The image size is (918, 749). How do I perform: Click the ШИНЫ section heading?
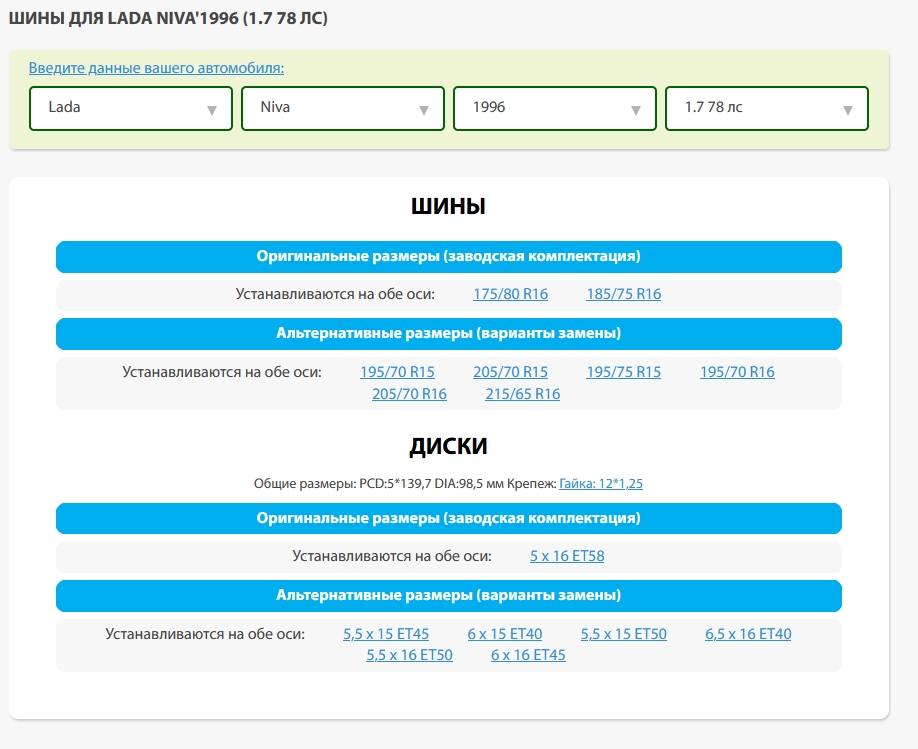point(448,206)
